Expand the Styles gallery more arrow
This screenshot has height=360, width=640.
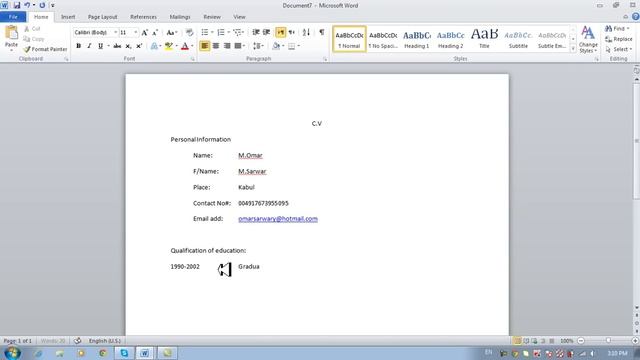click(x=573, y=49)
